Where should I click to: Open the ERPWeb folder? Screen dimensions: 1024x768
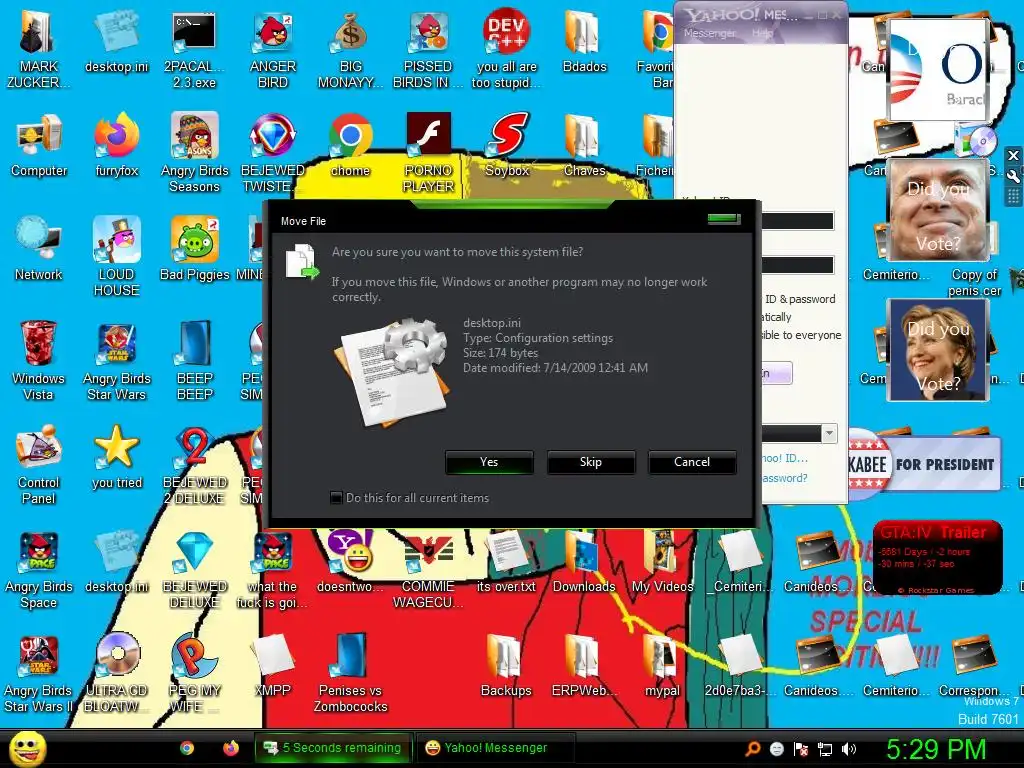click(584, 666)
